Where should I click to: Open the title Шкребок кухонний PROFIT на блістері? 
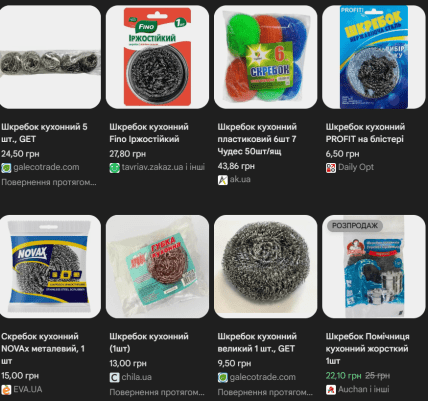click(365, 133)
